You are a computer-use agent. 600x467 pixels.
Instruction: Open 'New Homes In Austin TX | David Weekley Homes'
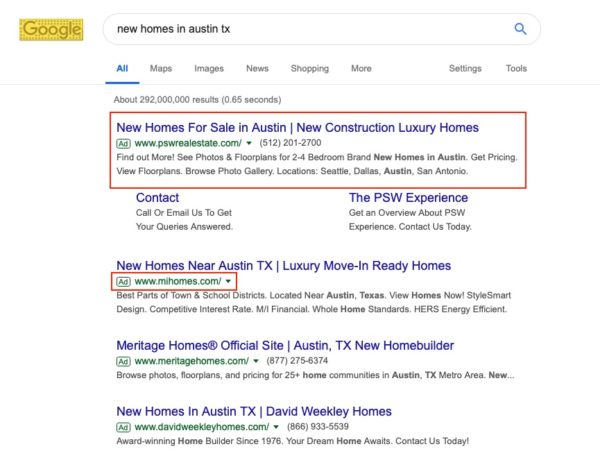(254, 411)
